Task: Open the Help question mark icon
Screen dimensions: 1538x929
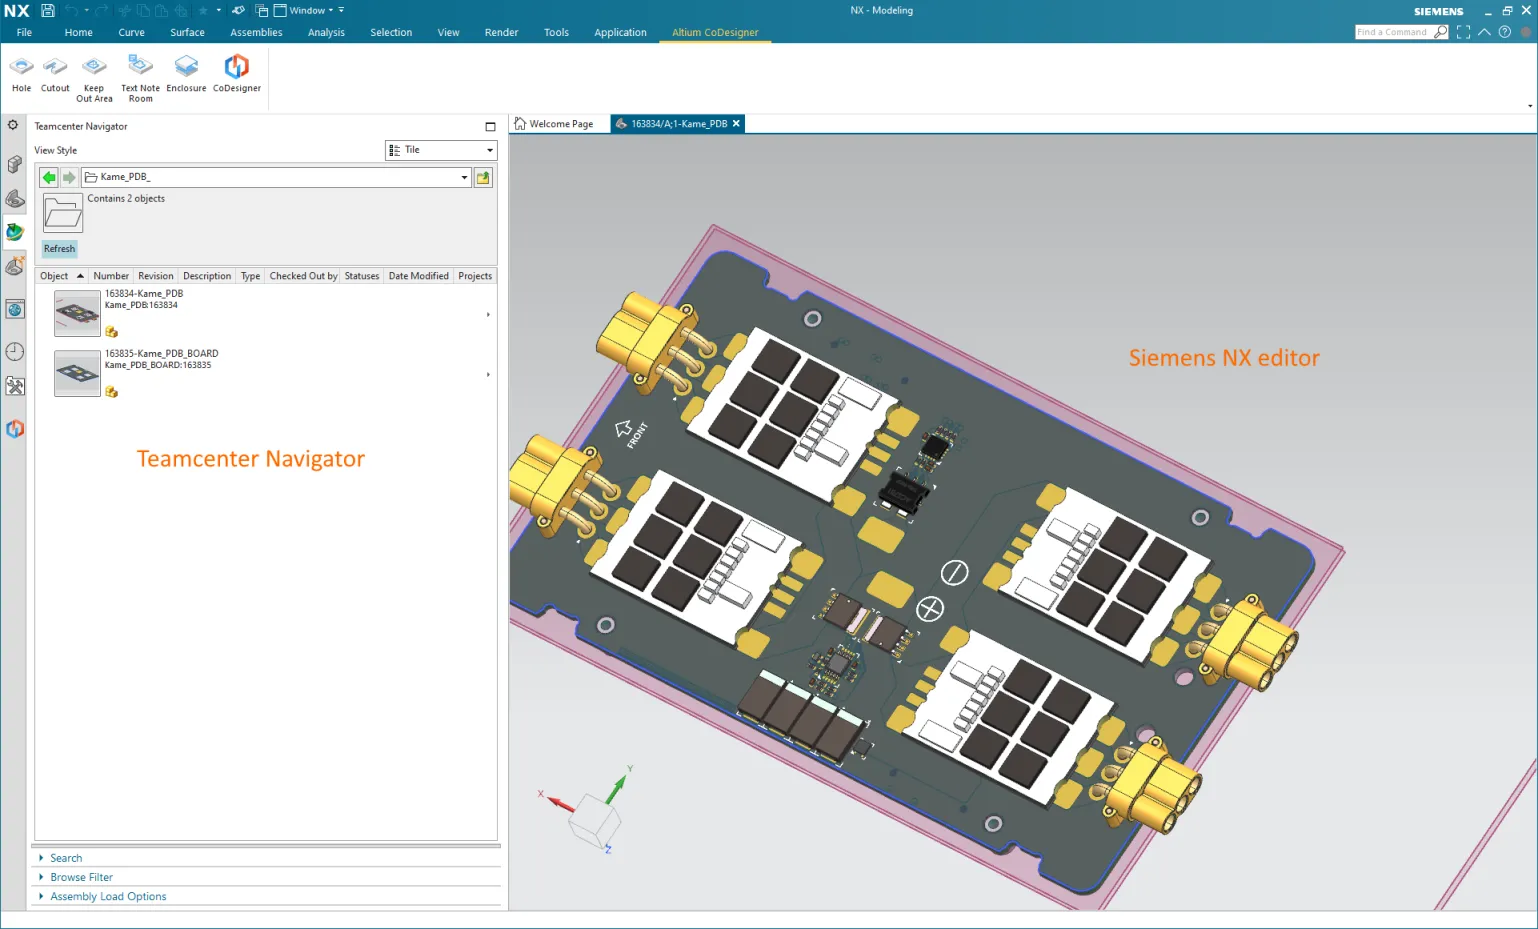Action: pos(1505,32)
